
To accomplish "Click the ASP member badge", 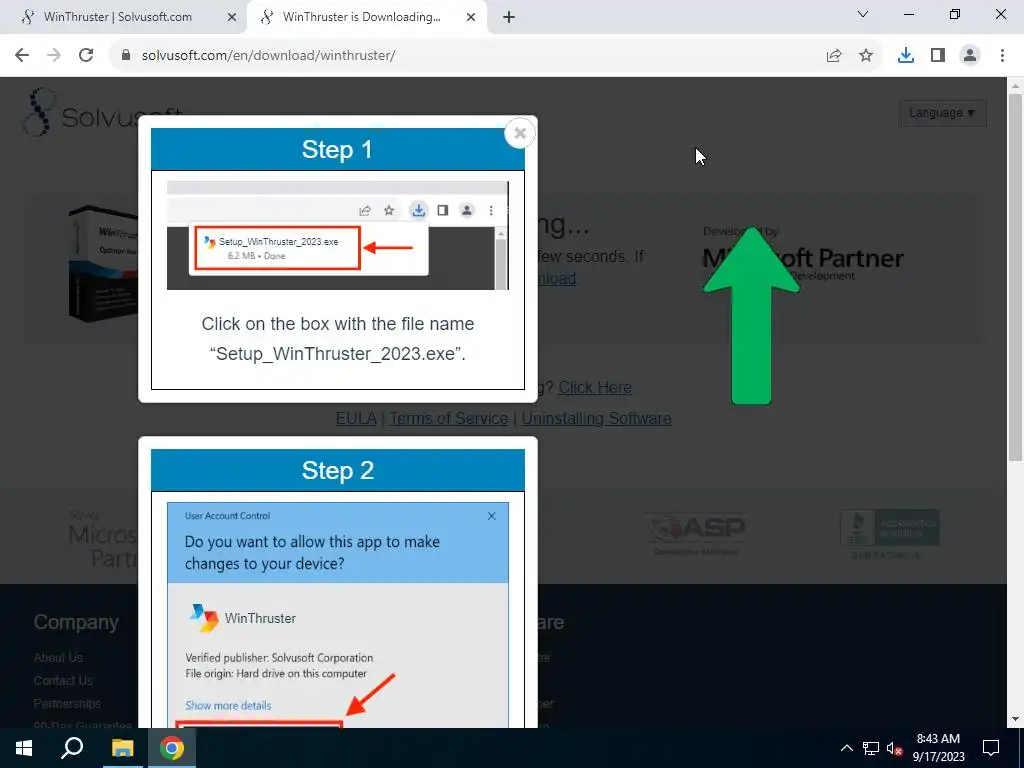I will (696, 534).
